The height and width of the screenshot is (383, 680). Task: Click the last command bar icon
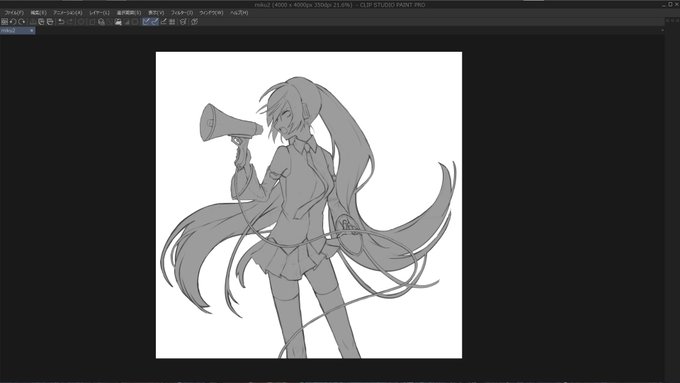pos(194,21)
